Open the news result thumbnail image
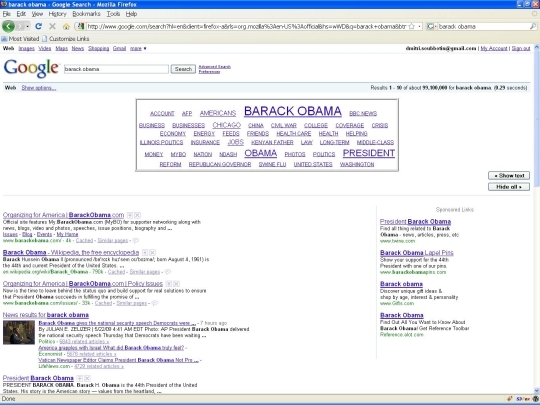 [19, 332]
